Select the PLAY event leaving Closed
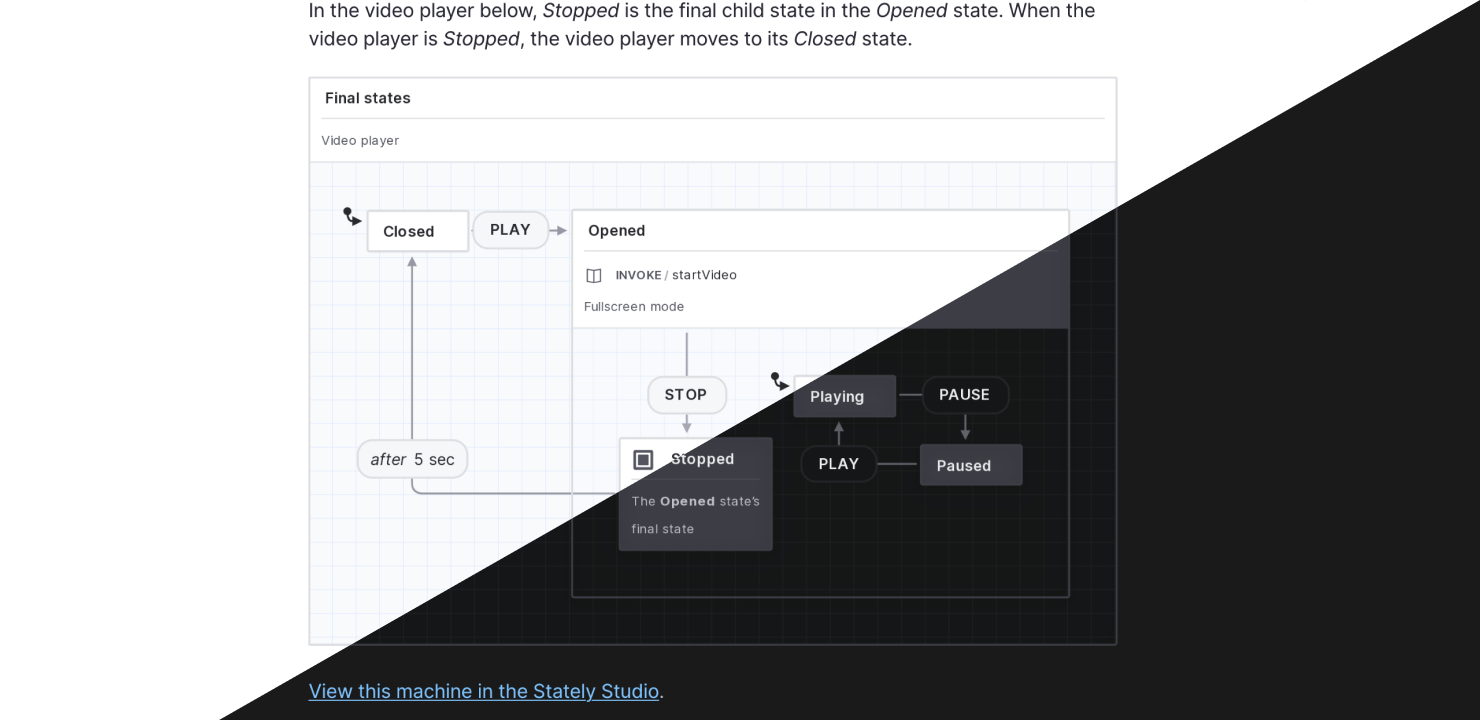 [510, 230]
